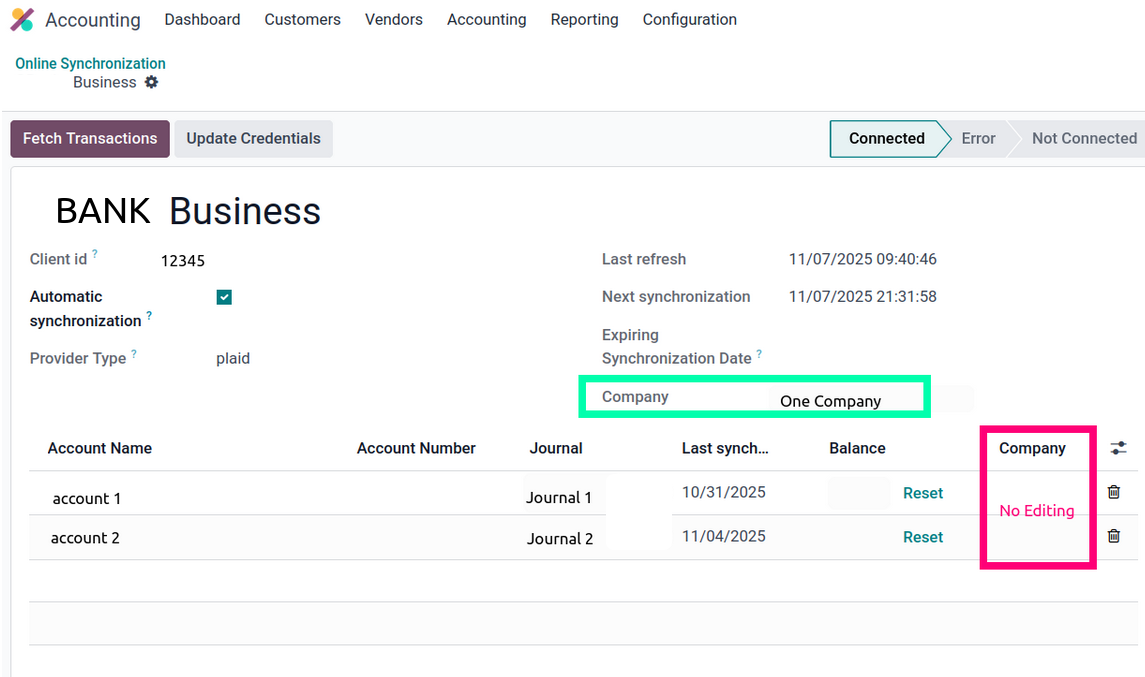Open the Customers menu
The width and height of the screenshot is (1145, 677).
coord(302,20)
